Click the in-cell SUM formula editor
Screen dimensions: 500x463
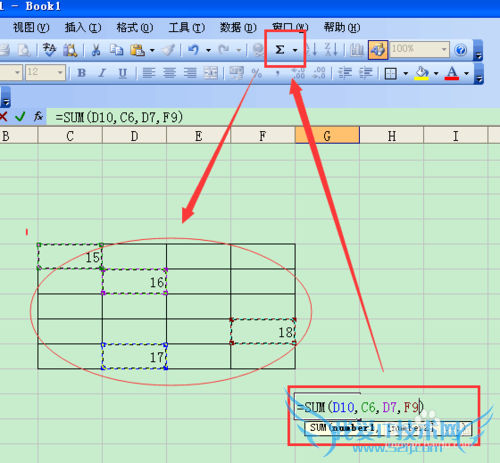[360, 407]
